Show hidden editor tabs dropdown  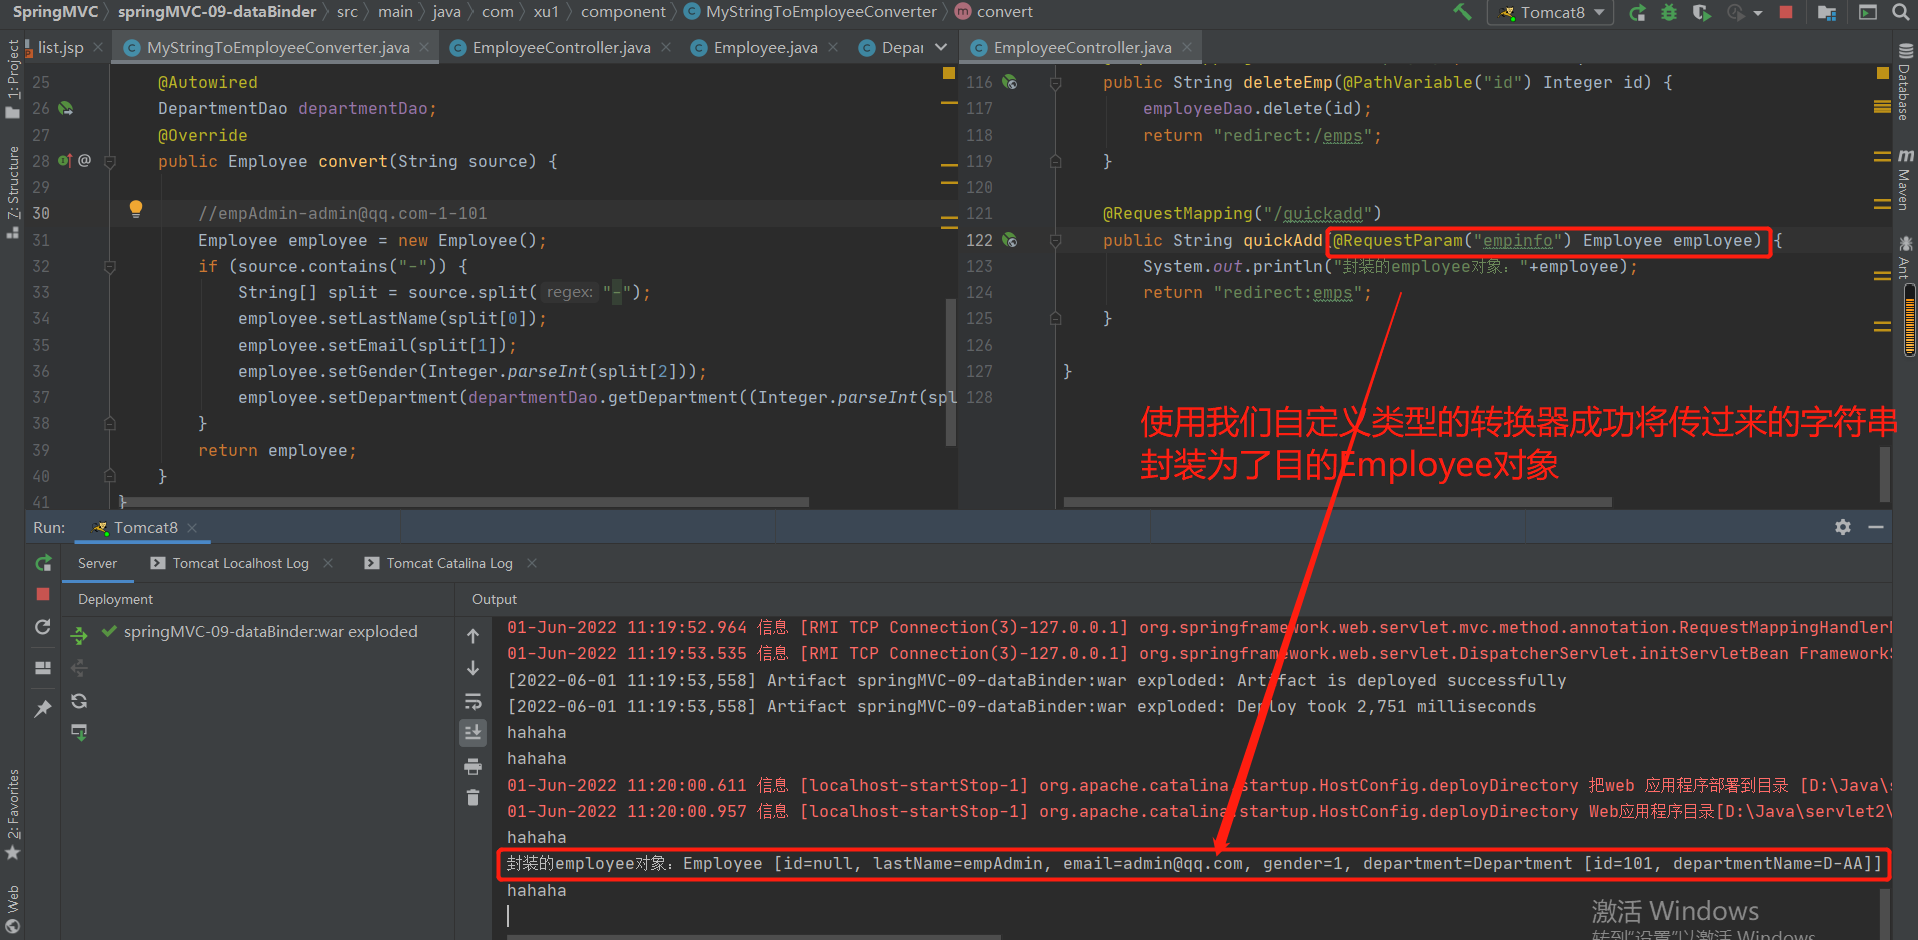click(941, 47)
